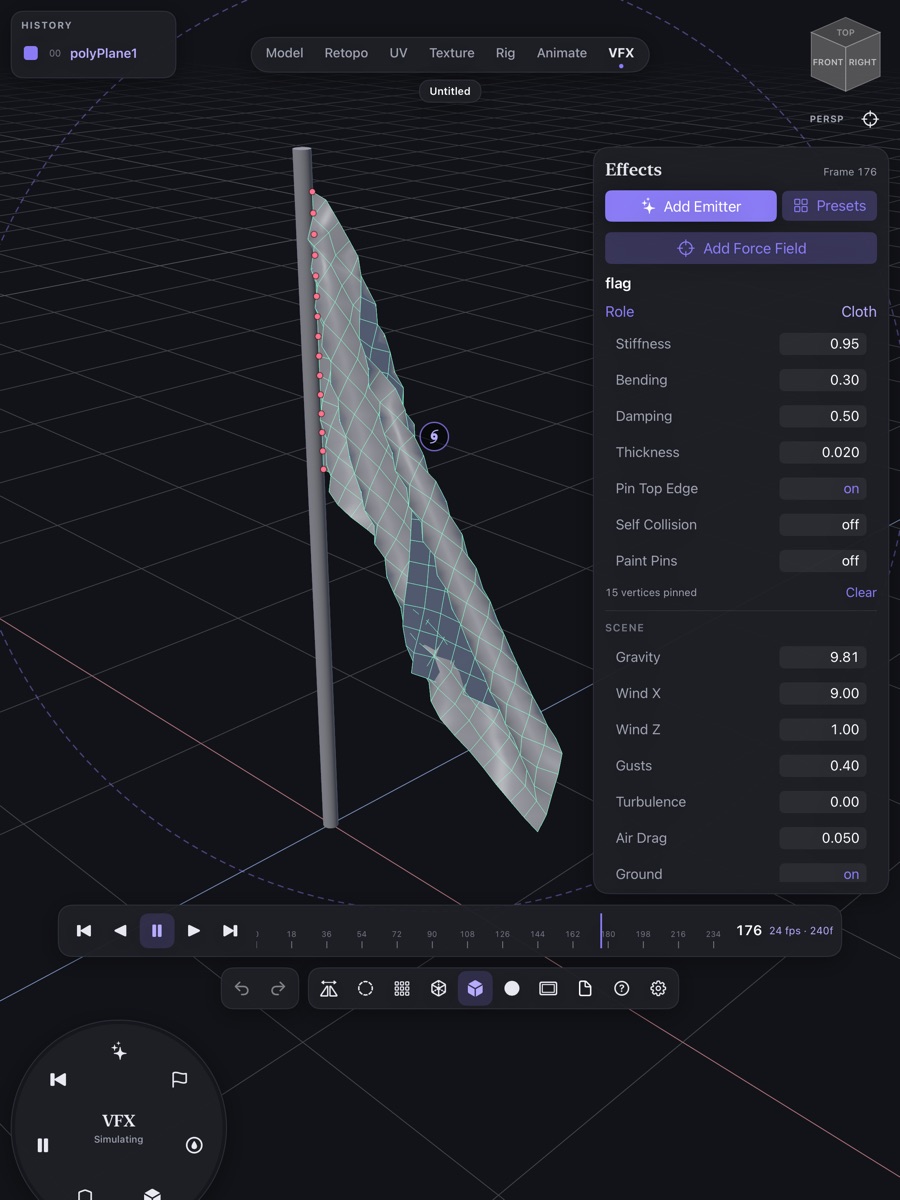The width and height of the screenshot is (900, 1200).
Task: Click the redo arrow in bottom toolbar
Action: click(x=278, y=988)
